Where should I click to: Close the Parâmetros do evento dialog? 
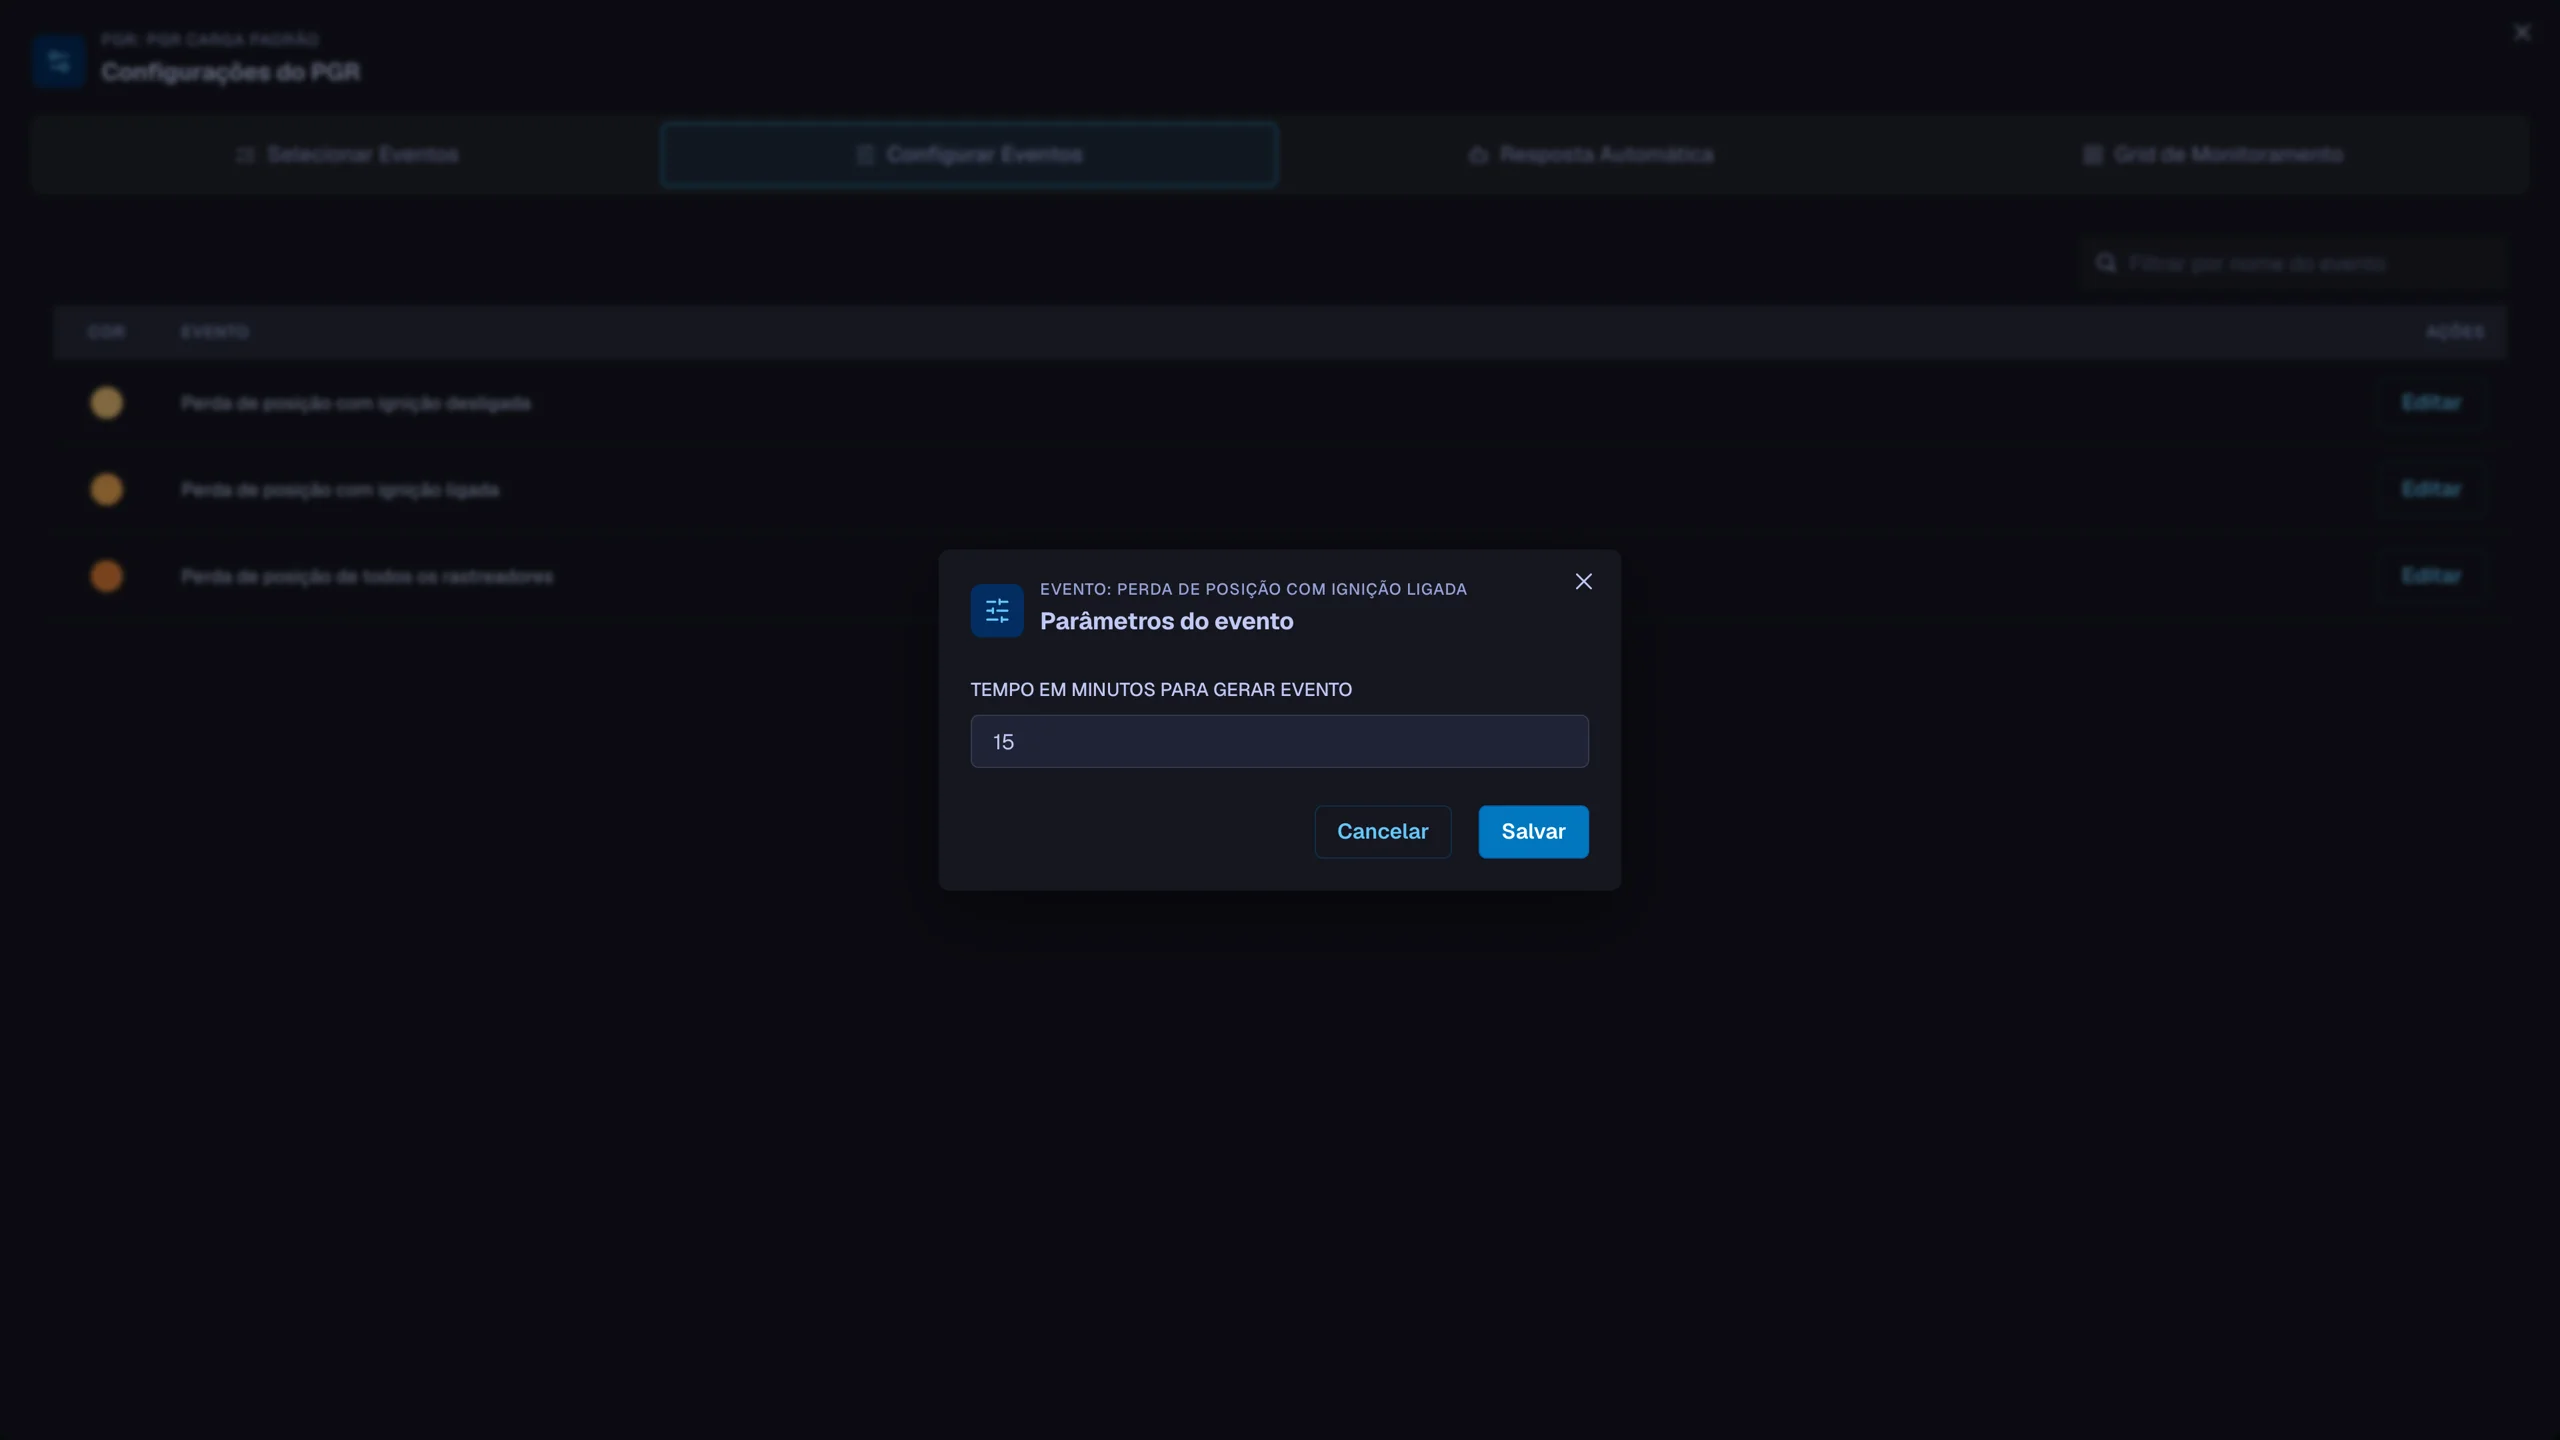pyautogui.click(x=1583, y=581)
